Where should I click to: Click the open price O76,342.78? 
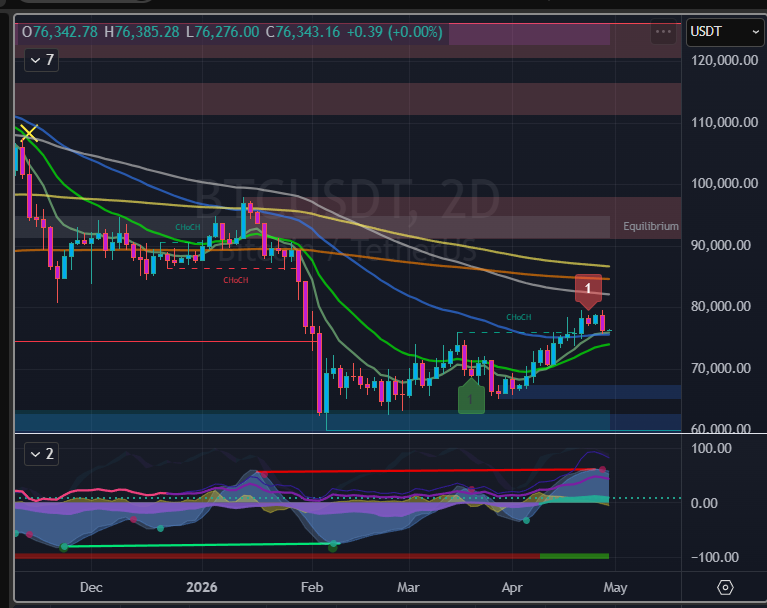60,32
